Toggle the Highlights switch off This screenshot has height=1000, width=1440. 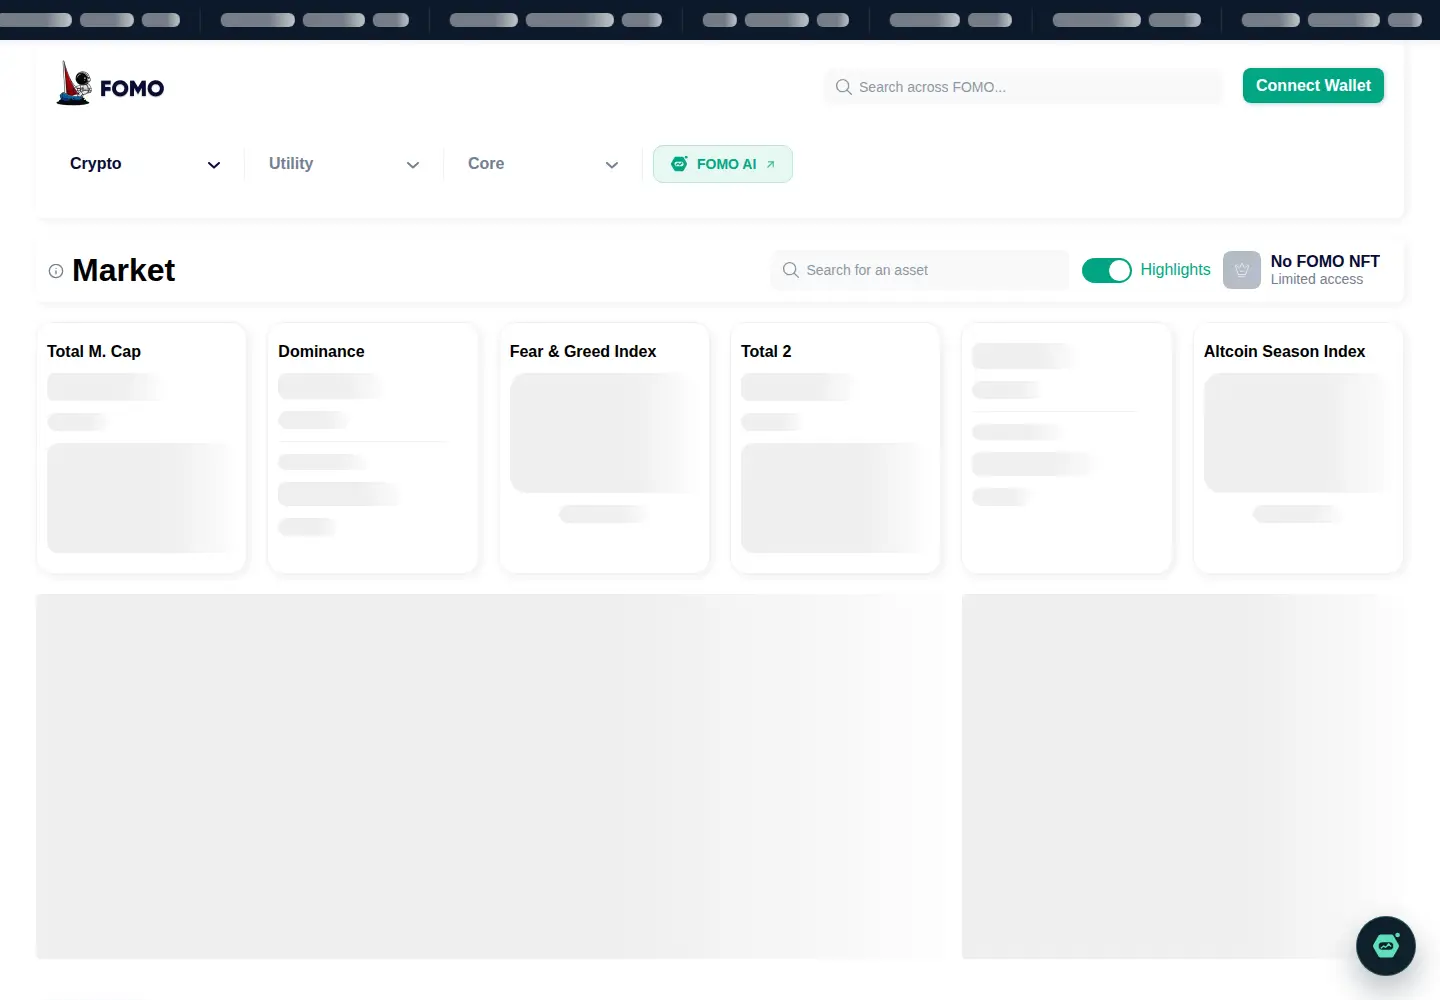point(1107,270)
